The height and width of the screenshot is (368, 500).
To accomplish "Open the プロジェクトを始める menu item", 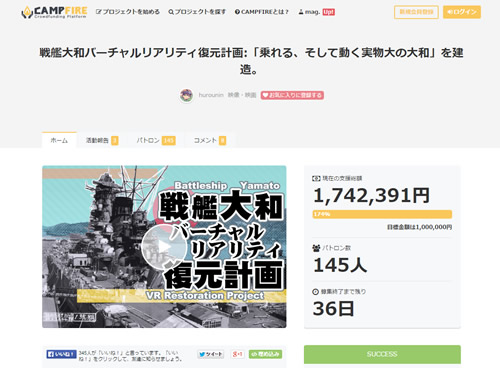I will 128,12.
